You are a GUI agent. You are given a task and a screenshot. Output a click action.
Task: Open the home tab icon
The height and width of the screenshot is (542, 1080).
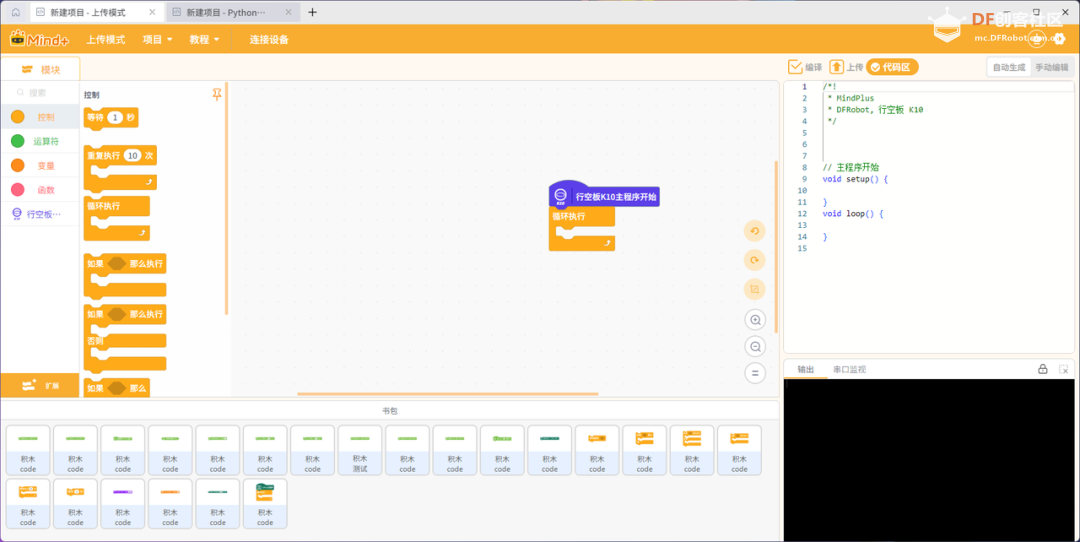click(15, 12)
